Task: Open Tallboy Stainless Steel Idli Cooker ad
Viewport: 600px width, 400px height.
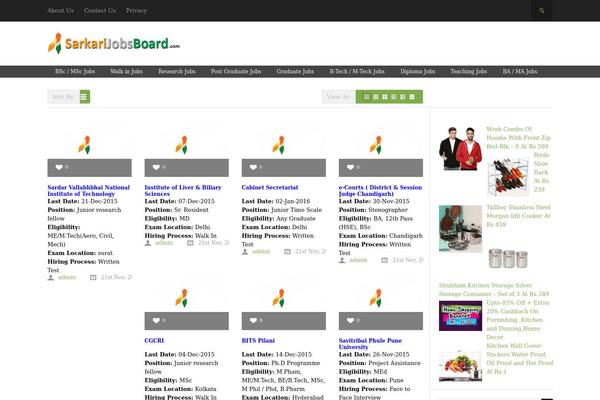Action: click(518, 216)
